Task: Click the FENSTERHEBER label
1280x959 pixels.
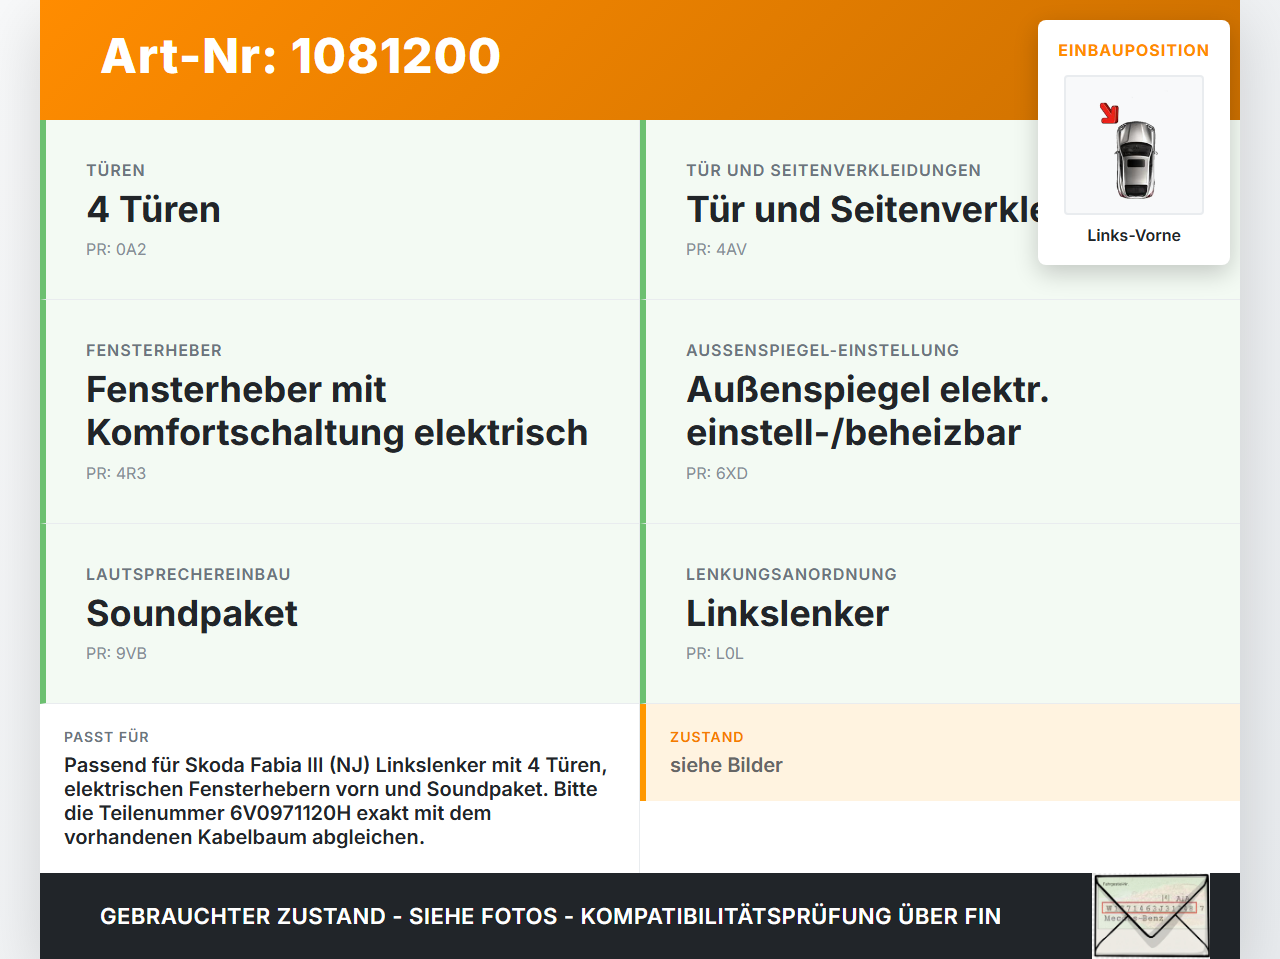Action: point(154,350)
